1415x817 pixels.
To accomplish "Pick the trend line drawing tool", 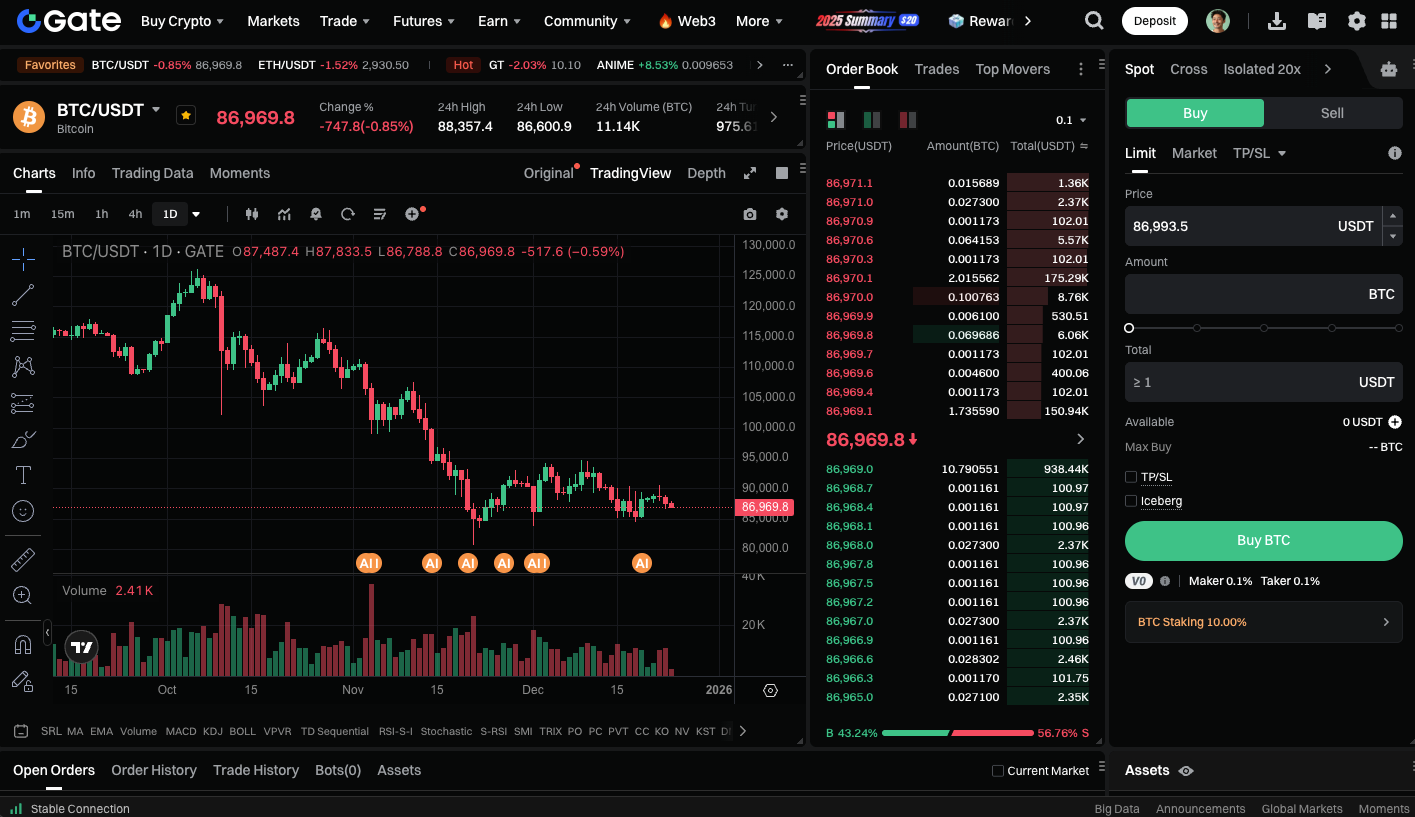I will 23,295.
